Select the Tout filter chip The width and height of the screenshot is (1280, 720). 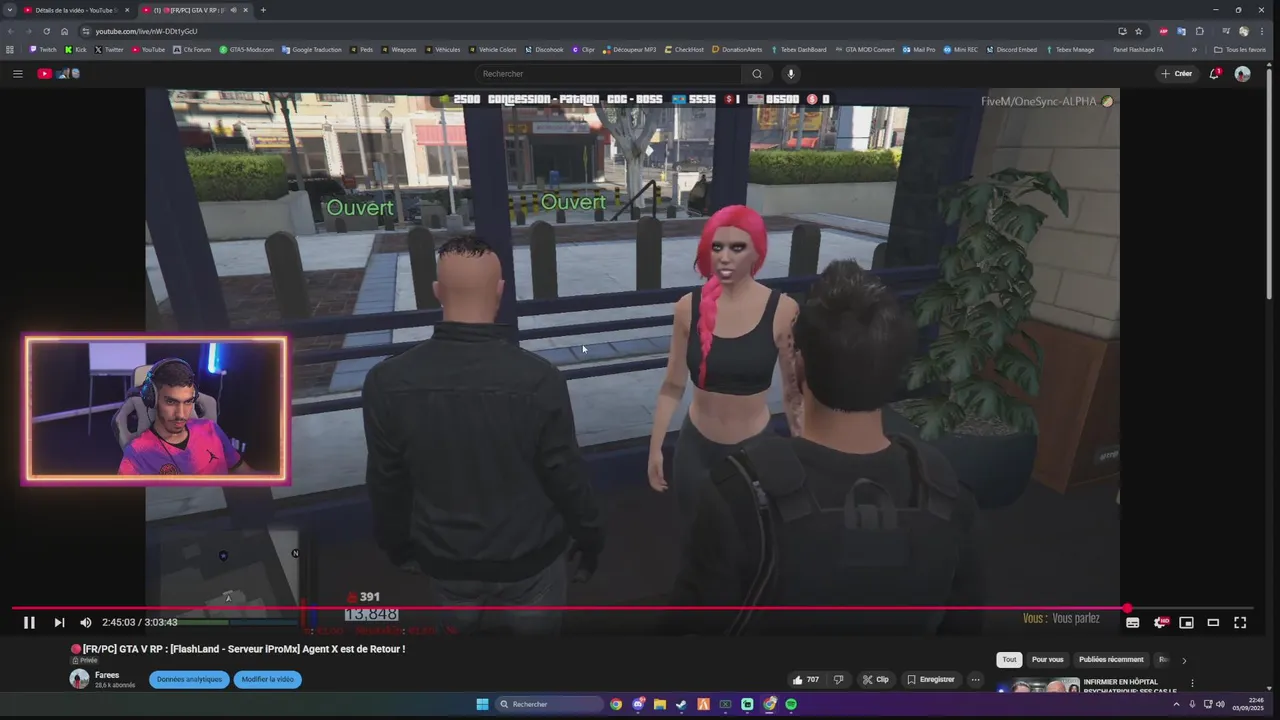click(x=1009, y=659)
